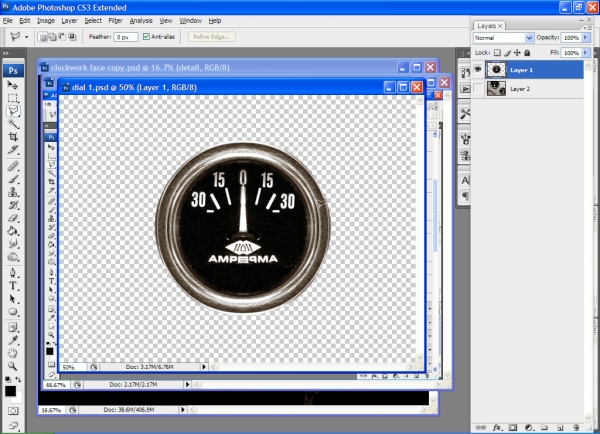Toggle lock all

(527, 53)
